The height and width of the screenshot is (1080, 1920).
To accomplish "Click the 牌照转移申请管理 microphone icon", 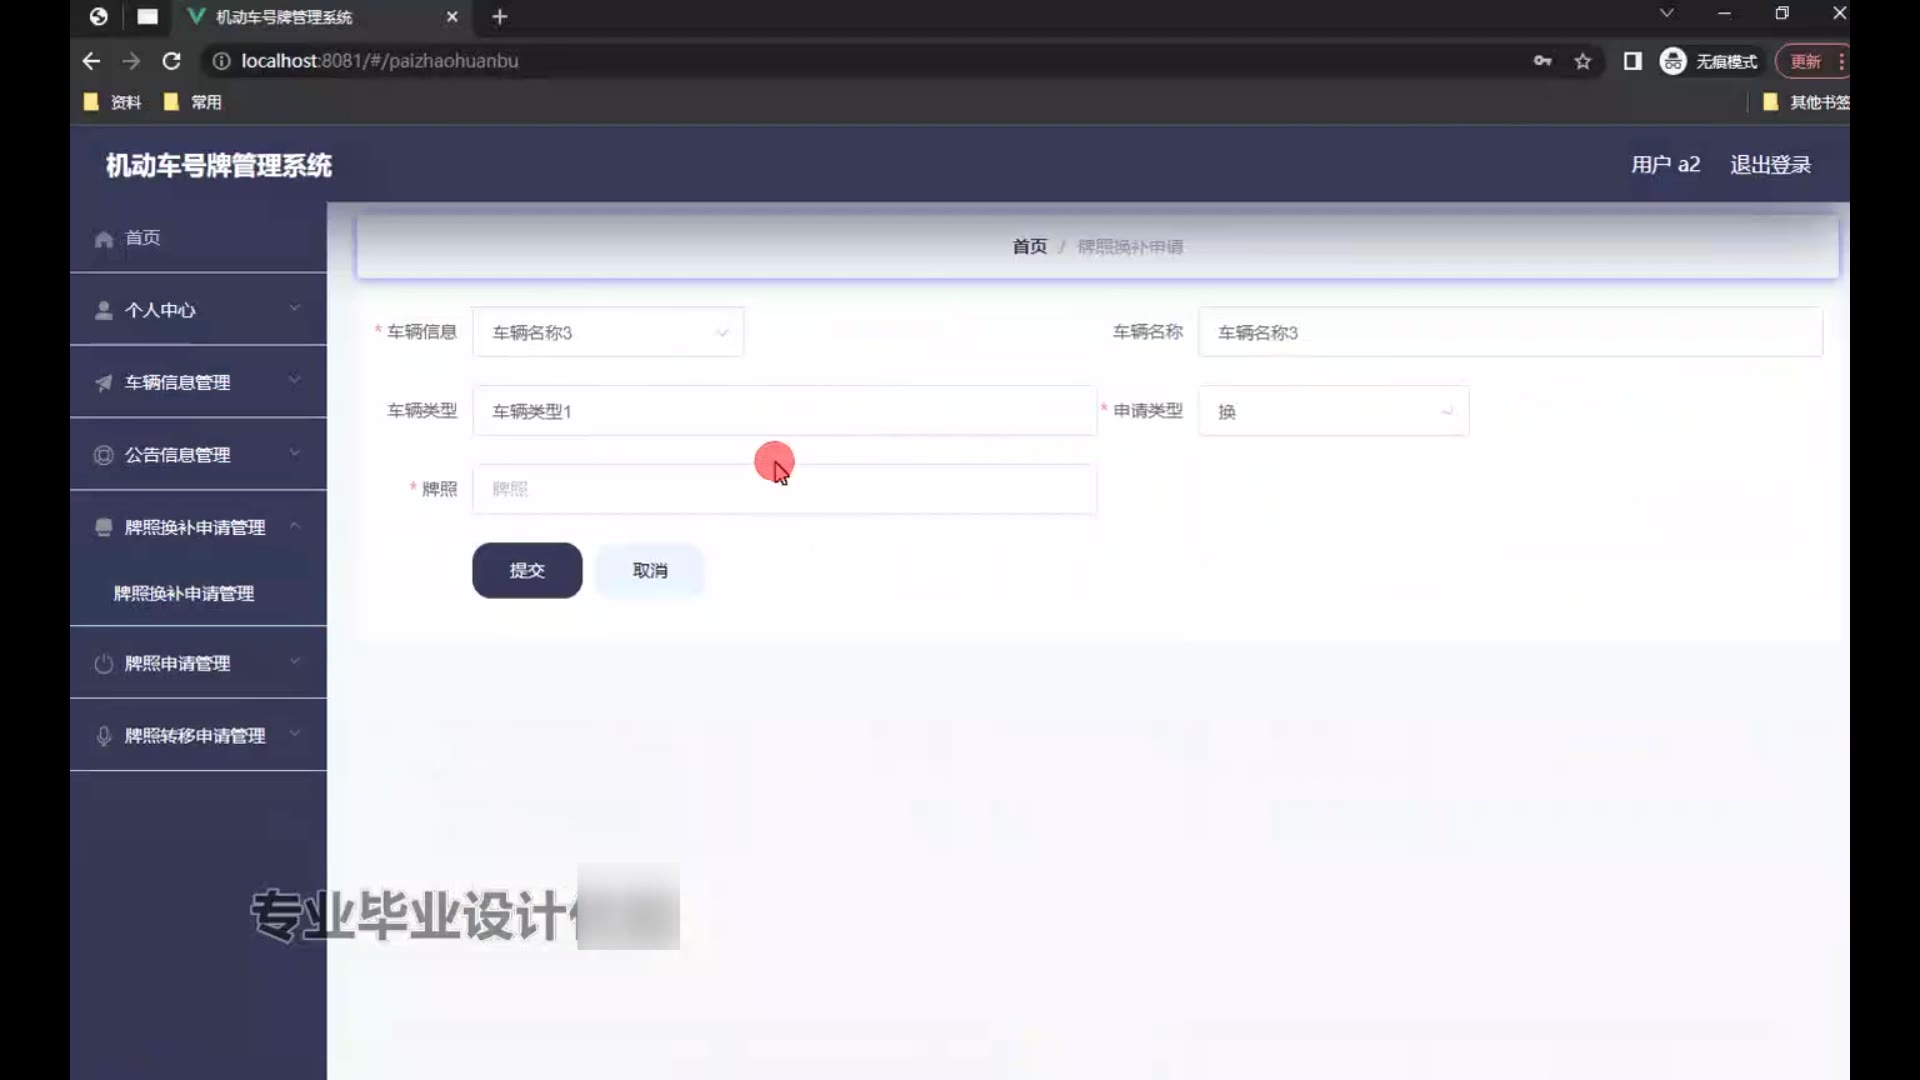I will tap(103, 736).
